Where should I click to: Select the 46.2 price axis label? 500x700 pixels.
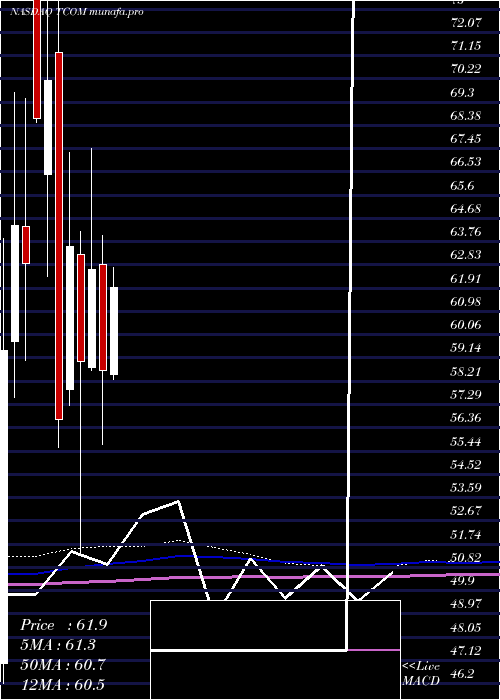point(463,674)
